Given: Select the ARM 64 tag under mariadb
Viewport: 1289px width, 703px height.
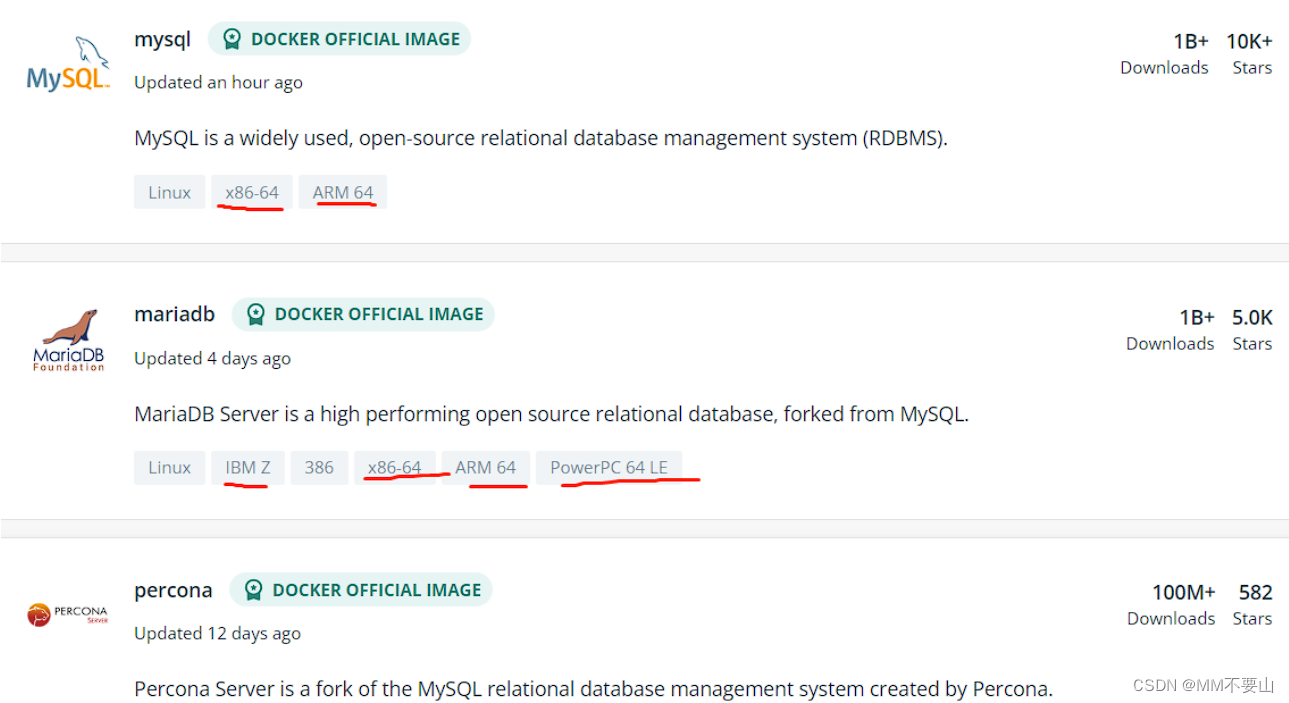Looking at the screenshot, I should point(486,467).
